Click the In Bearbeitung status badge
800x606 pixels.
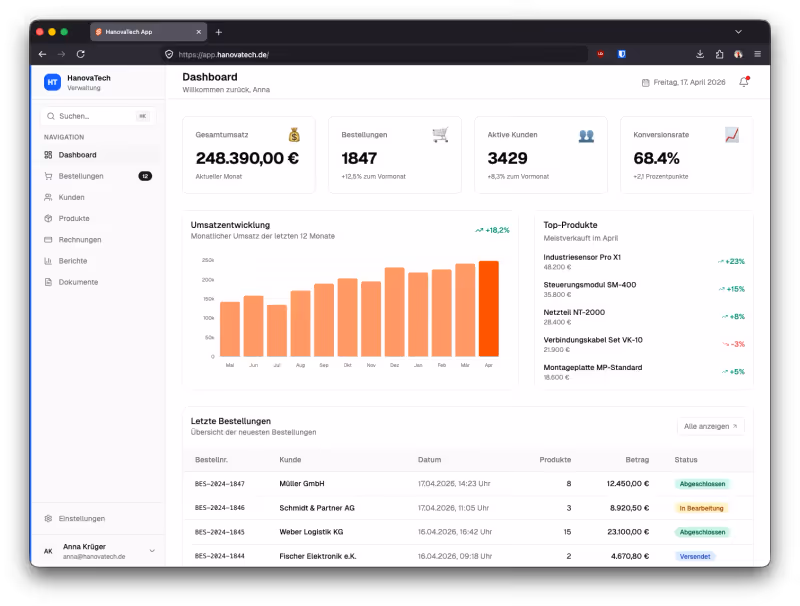click(x=701, y=509)
